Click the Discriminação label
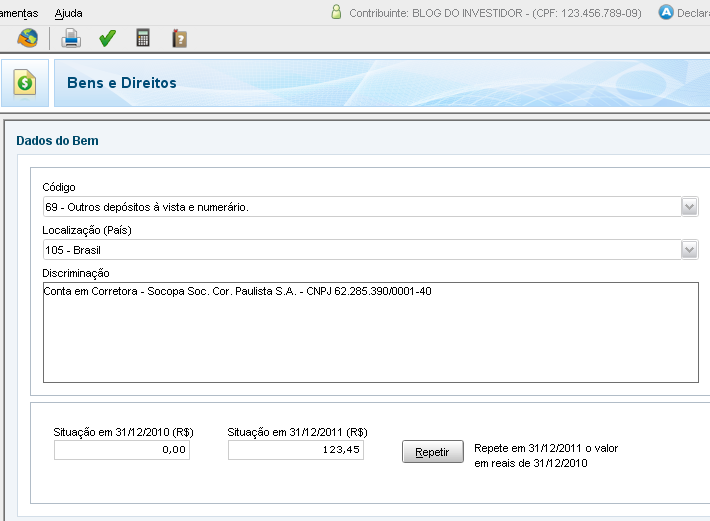The width and height of the screenshot is (710, 521). pyautogui.click(x=76, y=273)
